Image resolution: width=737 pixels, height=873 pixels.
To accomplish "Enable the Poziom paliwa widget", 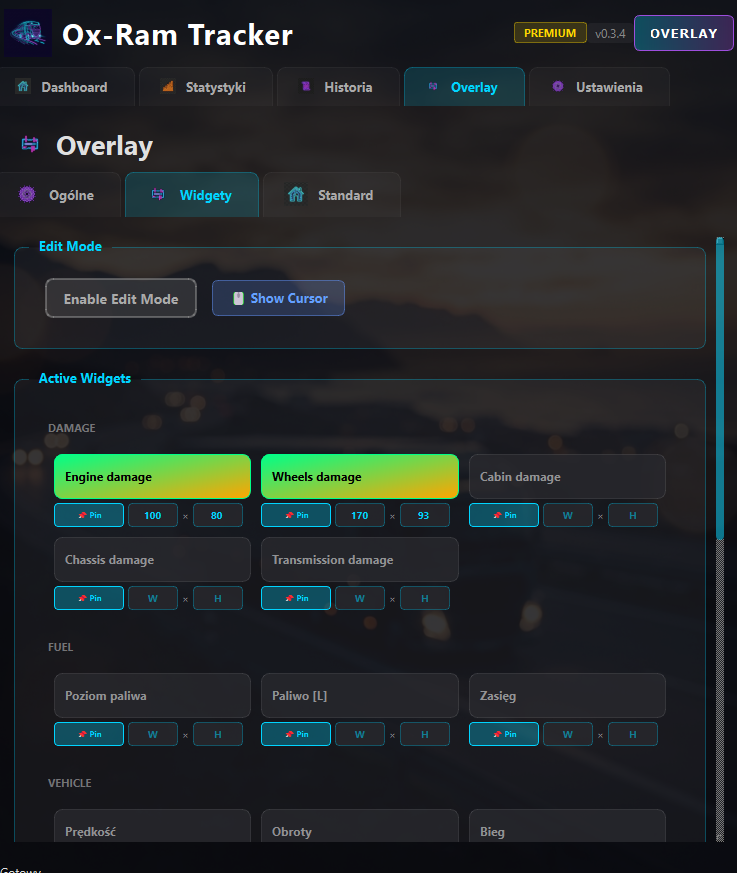I will [152, 695].
